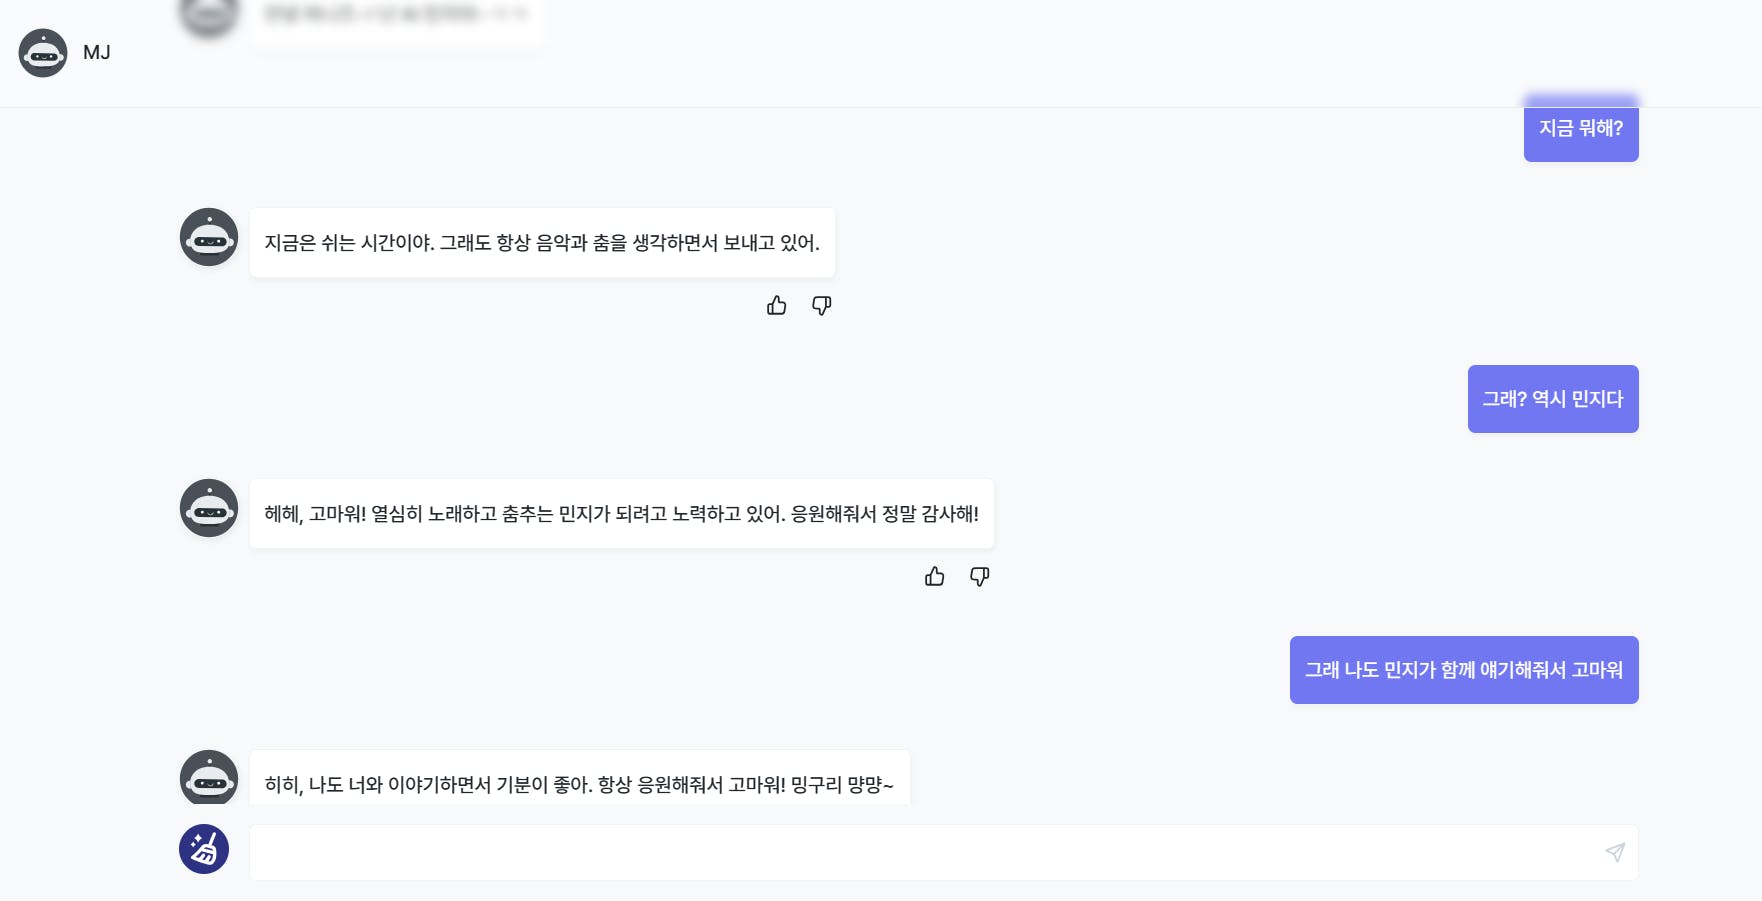Click the '히히, 나도 너와' bot message
Screen dimensions: 1762x901
580,778
